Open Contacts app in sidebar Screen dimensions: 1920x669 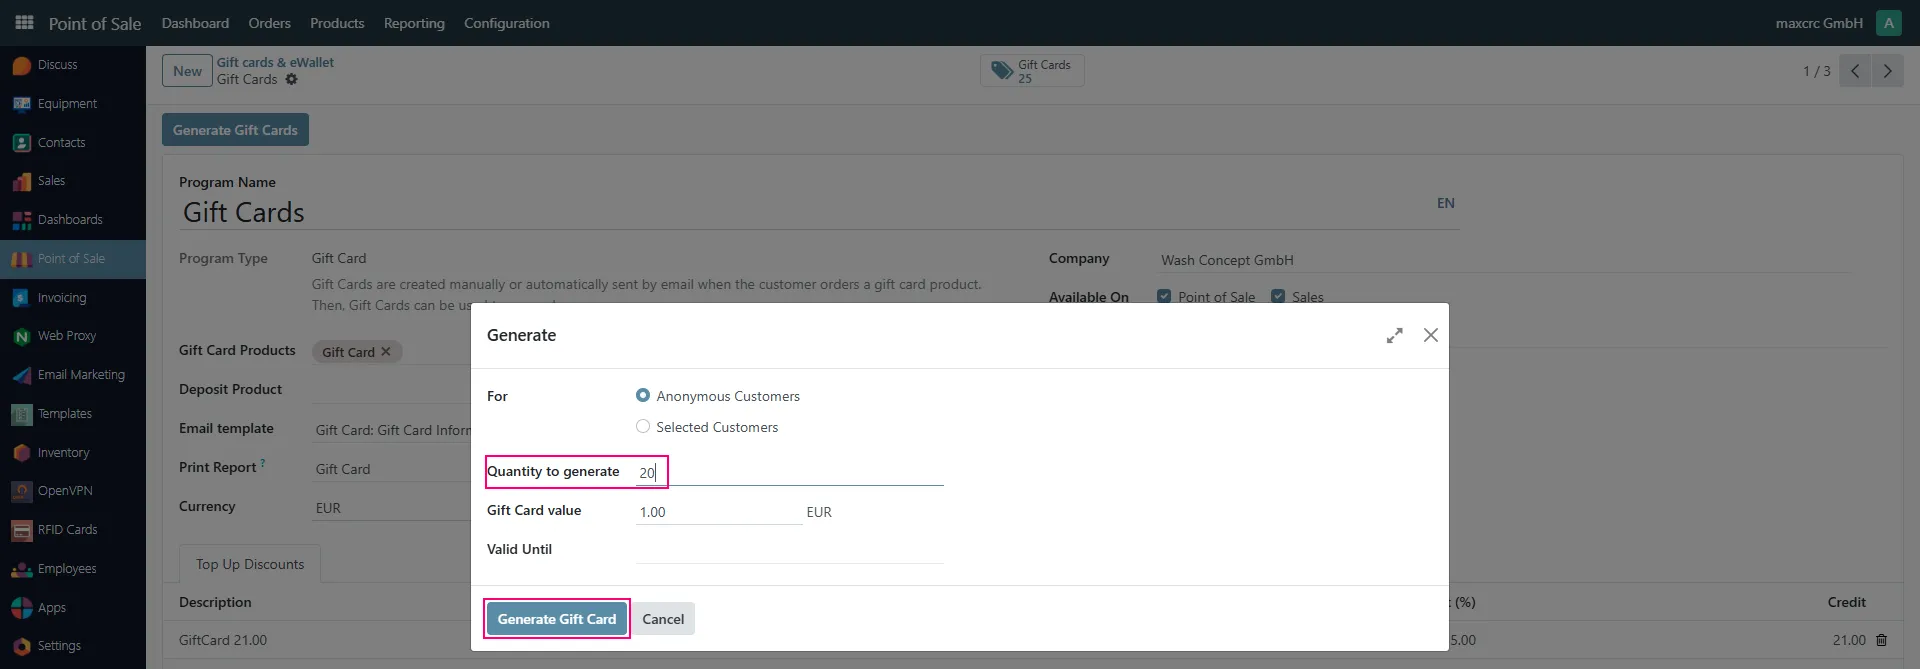click(x=73, y=143)
